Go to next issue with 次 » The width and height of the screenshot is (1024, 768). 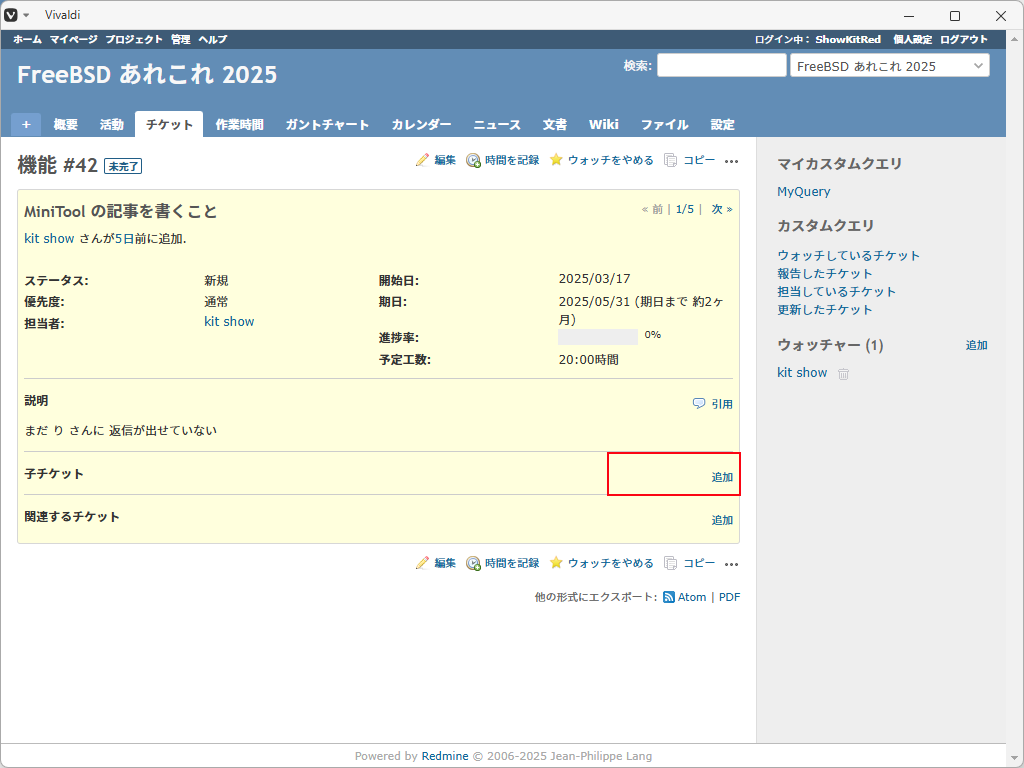coord(722,209)
